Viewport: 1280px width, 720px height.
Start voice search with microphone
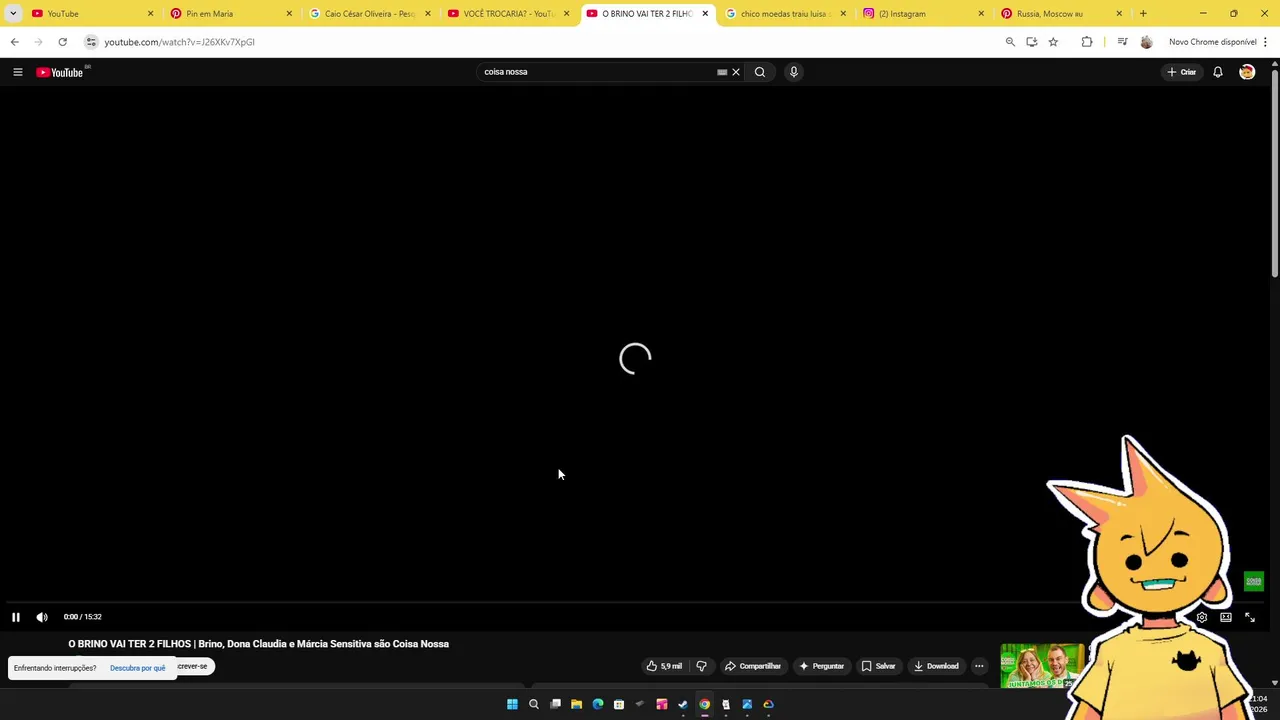[794, 72]
